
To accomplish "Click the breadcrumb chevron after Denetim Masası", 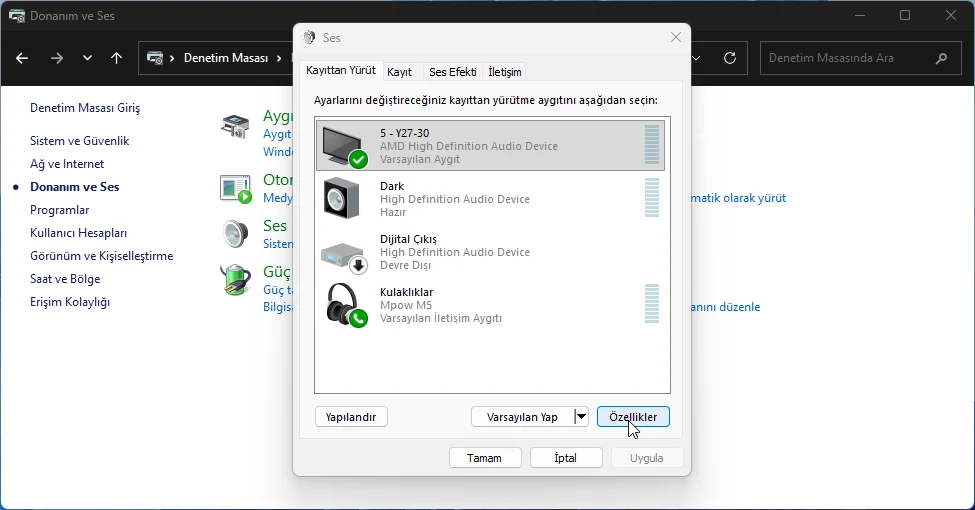I will click(x=279, y=58).
